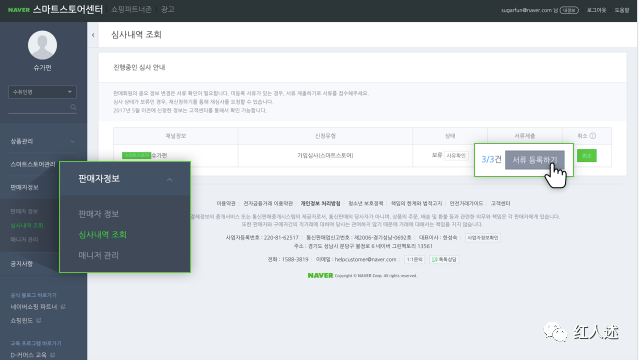Select 매니저 관리 submenu item in sidebar
639x360 pixels.
tap(24, 239)
